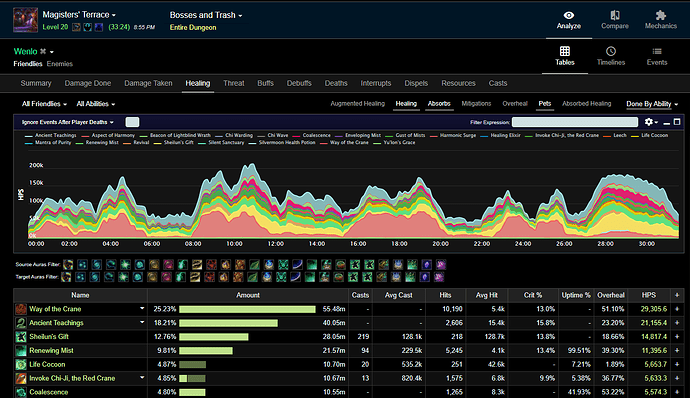The height and width of the screenshot is (398, 690).
Task: Open the Analyze view eye icon
Action: click(x=569, y=15)
